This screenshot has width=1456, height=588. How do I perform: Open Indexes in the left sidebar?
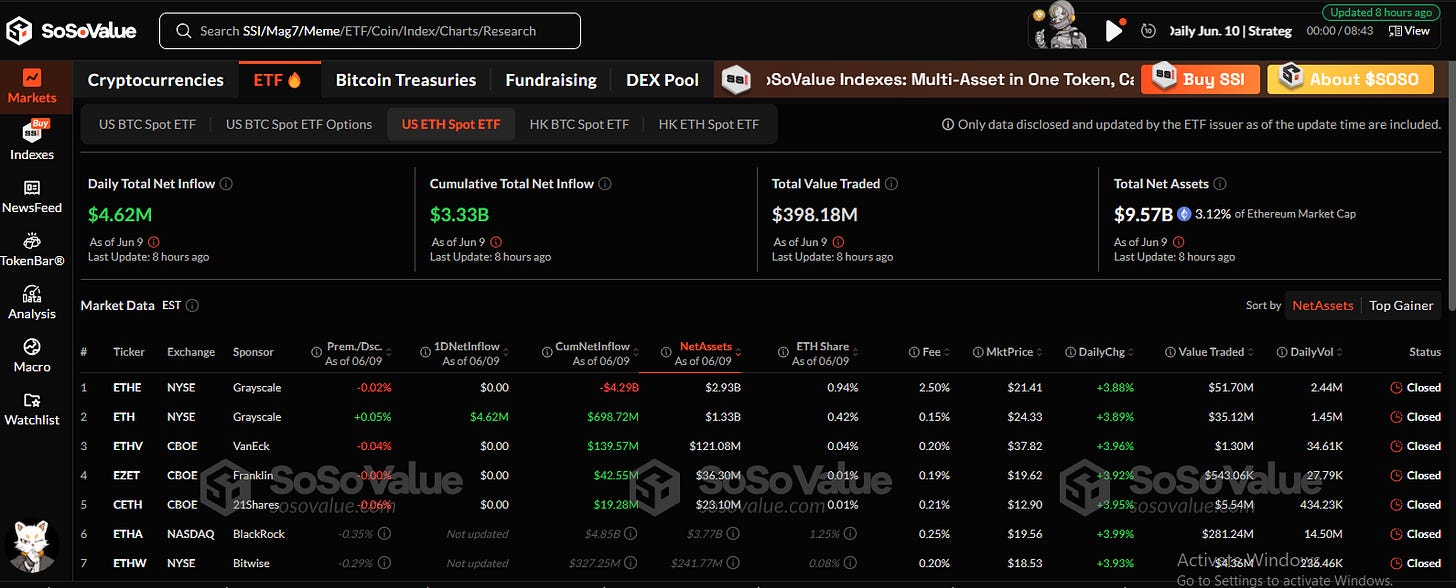point(32,141)
